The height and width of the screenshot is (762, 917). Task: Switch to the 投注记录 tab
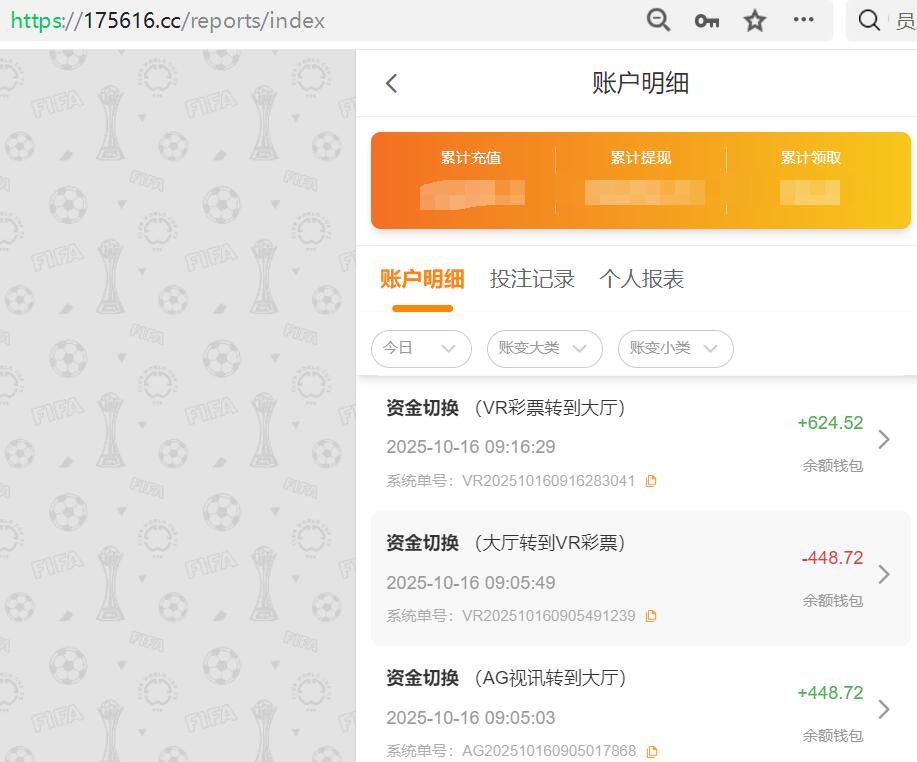coord(532,279)
